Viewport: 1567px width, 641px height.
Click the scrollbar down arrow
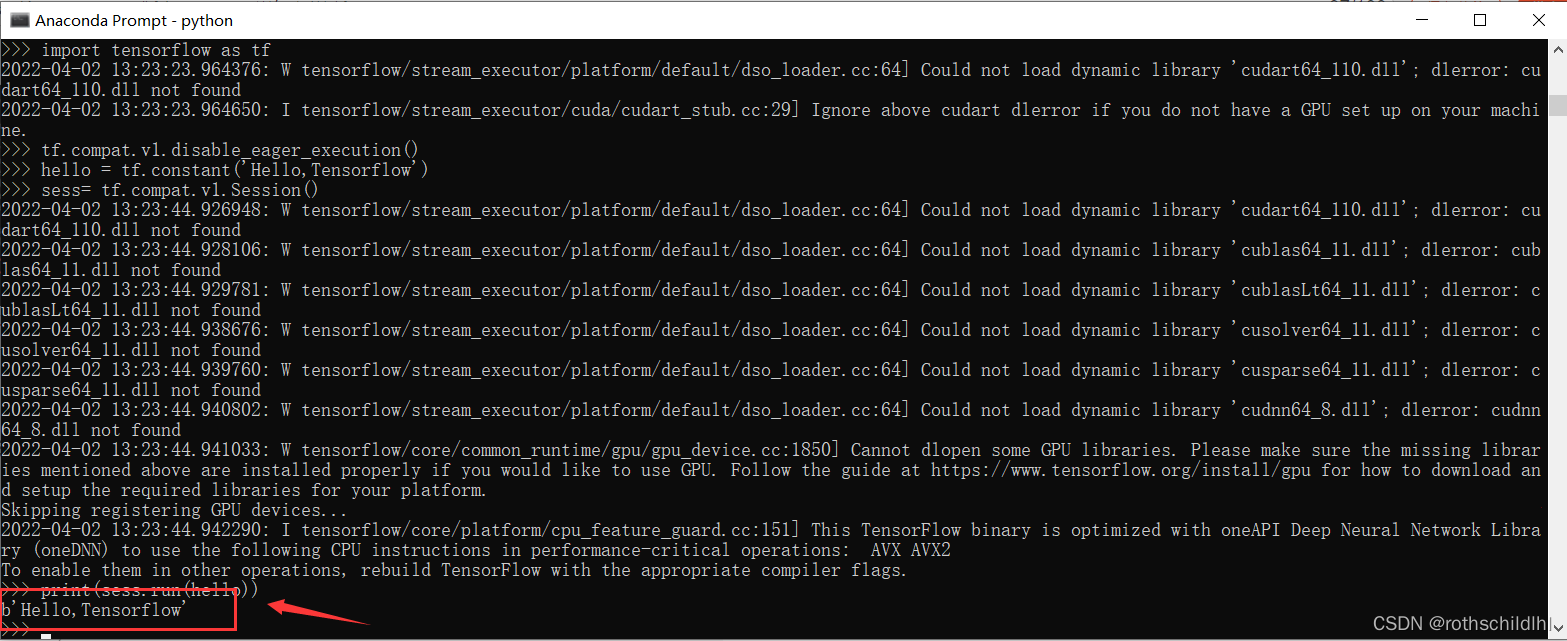pyautogui.click(x=1556, y=630)
